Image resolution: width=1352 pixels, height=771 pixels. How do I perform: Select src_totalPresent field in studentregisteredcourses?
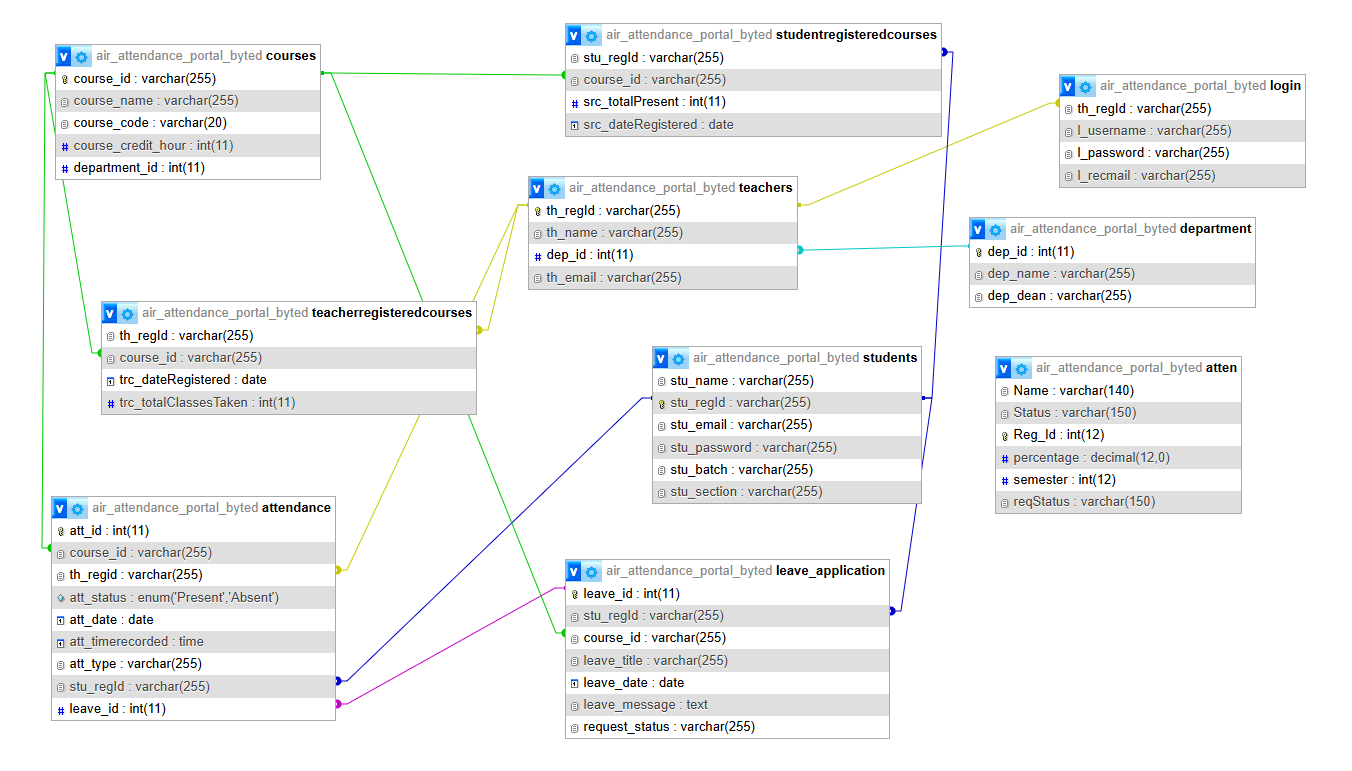click(x=754, y=102)
